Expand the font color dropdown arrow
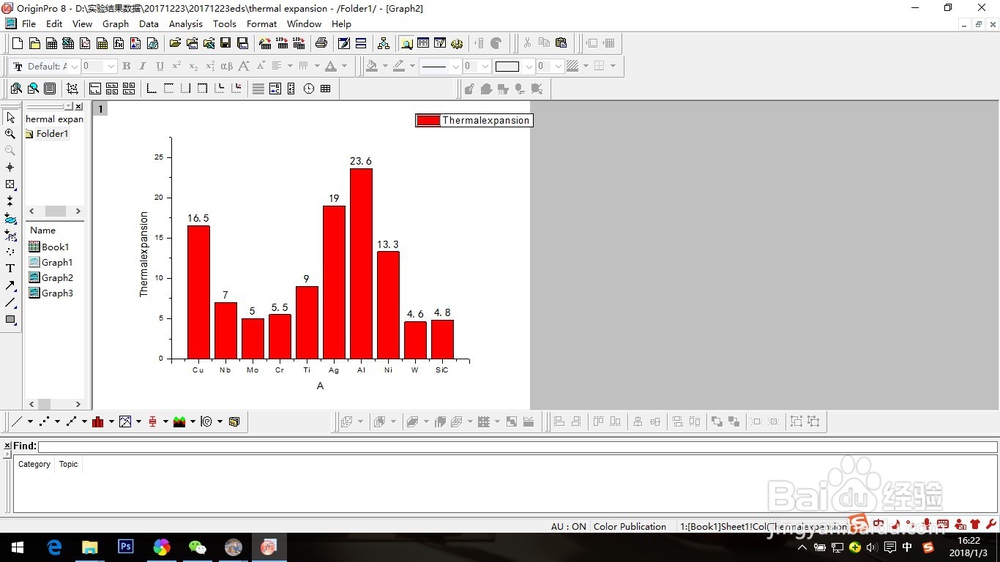1000x562 pixels. (x=344, y=66)
